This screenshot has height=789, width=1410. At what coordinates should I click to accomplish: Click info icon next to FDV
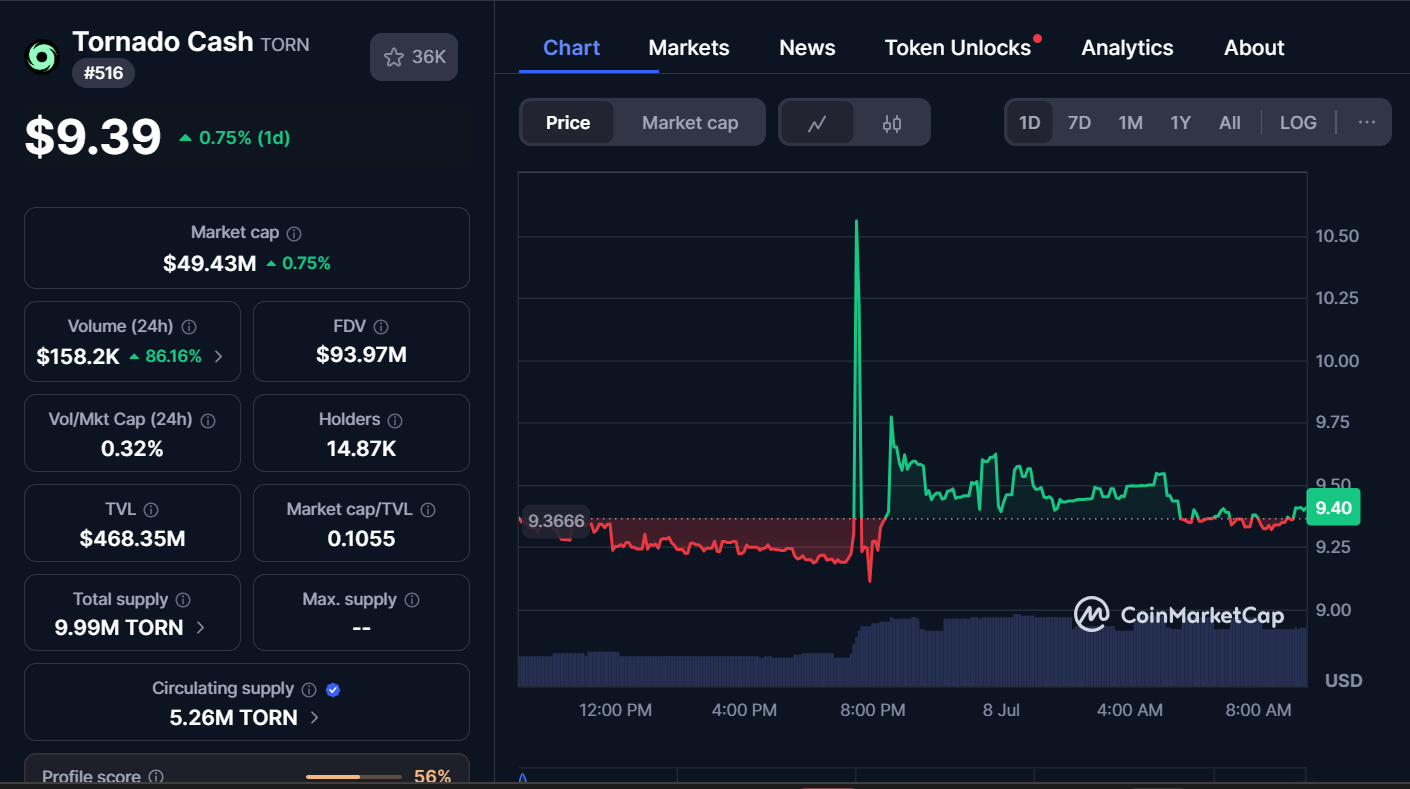click(381, 327)
